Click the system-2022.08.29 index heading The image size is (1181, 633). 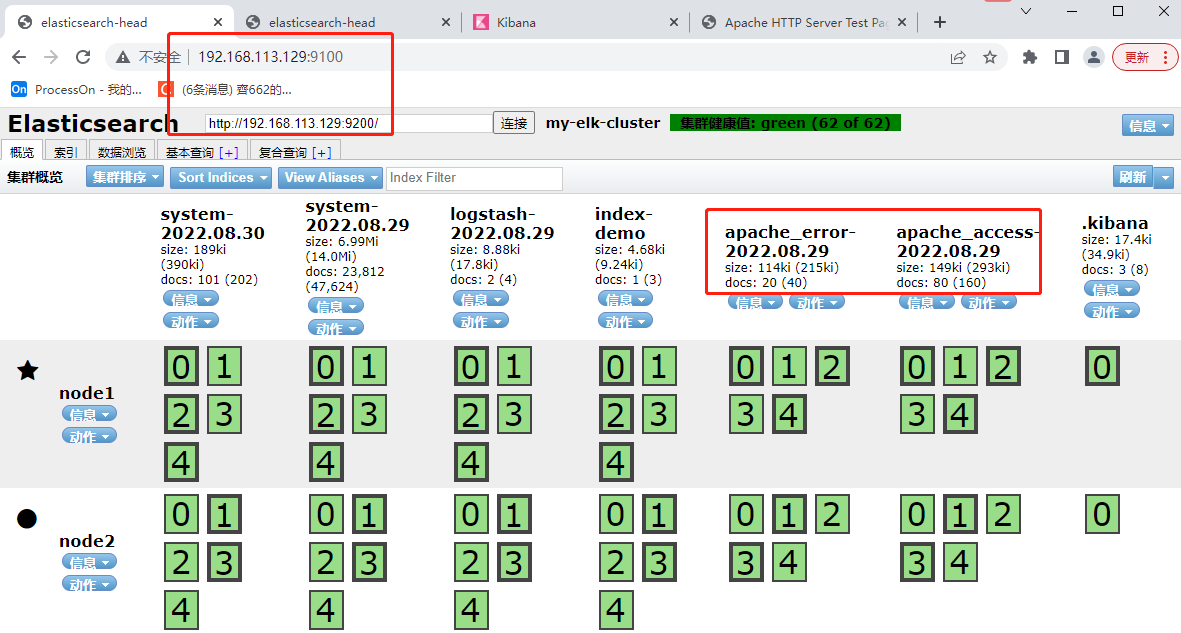coord(357,216)
